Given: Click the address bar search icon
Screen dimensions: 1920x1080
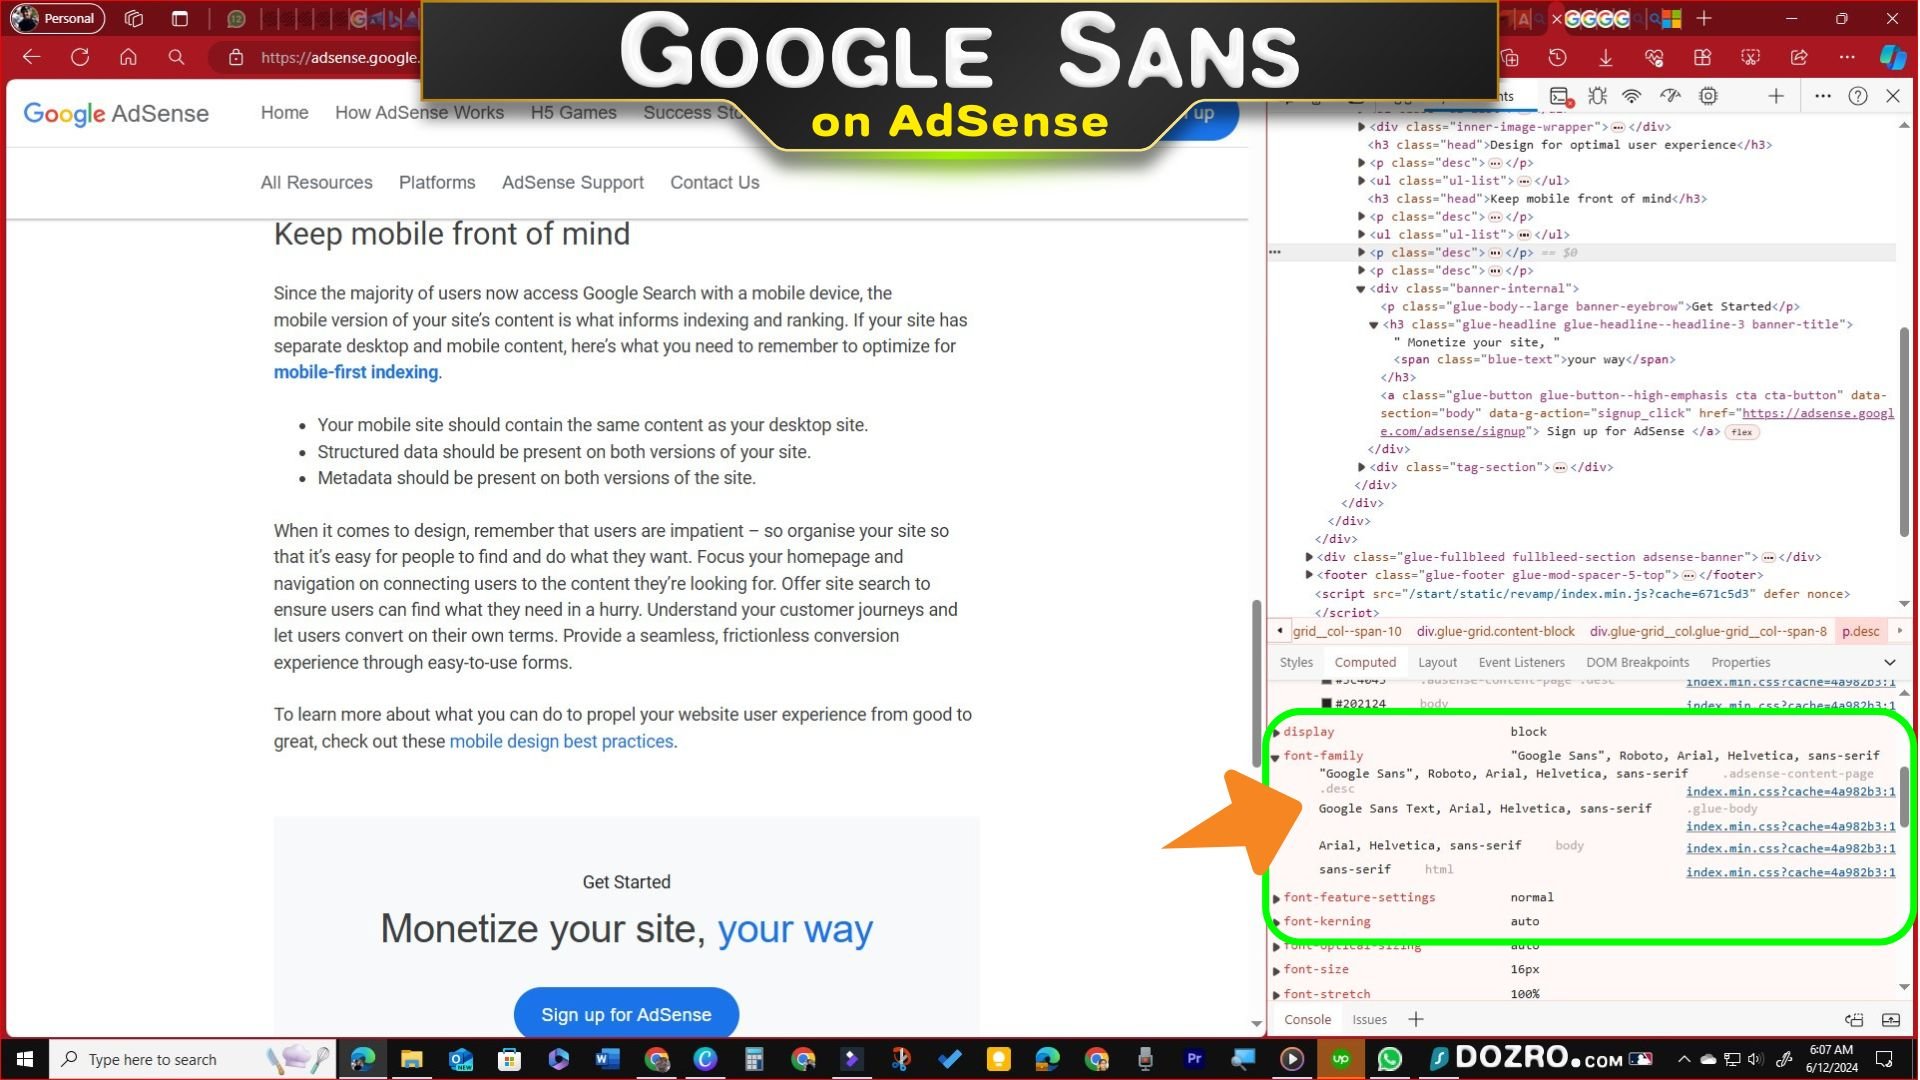Looking at the screenshot, I should point(176,57).
